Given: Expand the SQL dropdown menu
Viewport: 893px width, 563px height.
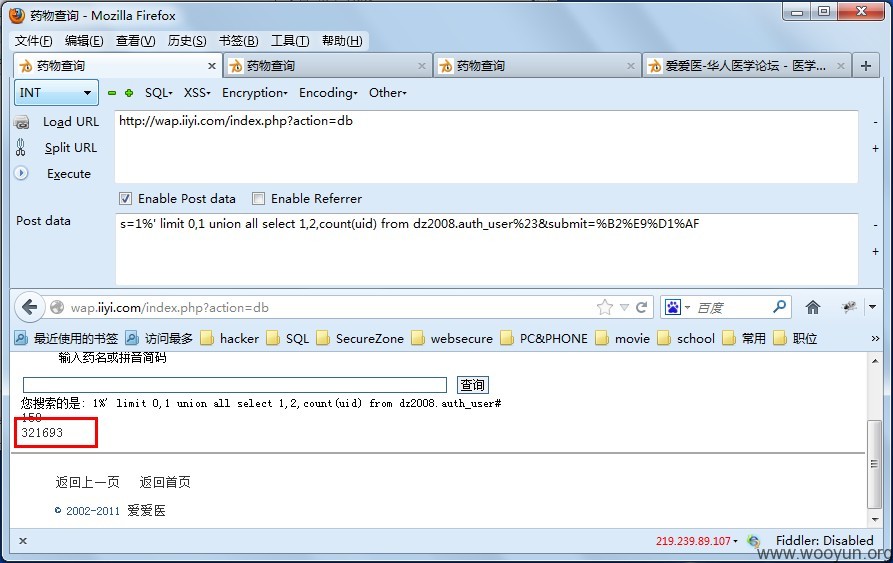Looking at the screenshot, I should coord(158,93).
